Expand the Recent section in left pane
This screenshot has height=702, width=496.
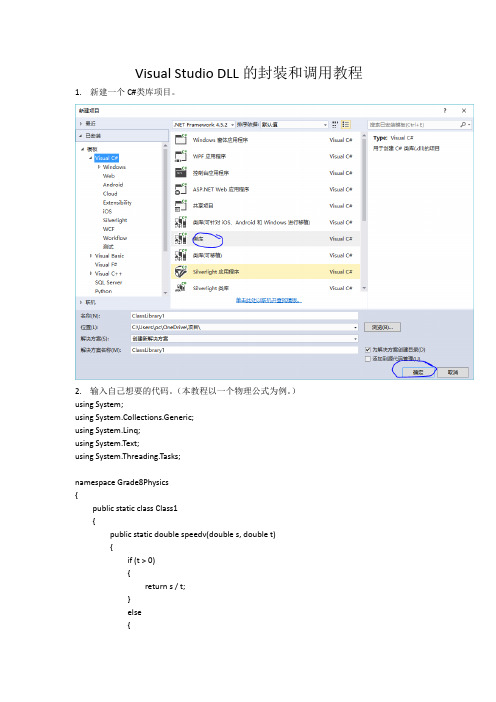[81, 124]
